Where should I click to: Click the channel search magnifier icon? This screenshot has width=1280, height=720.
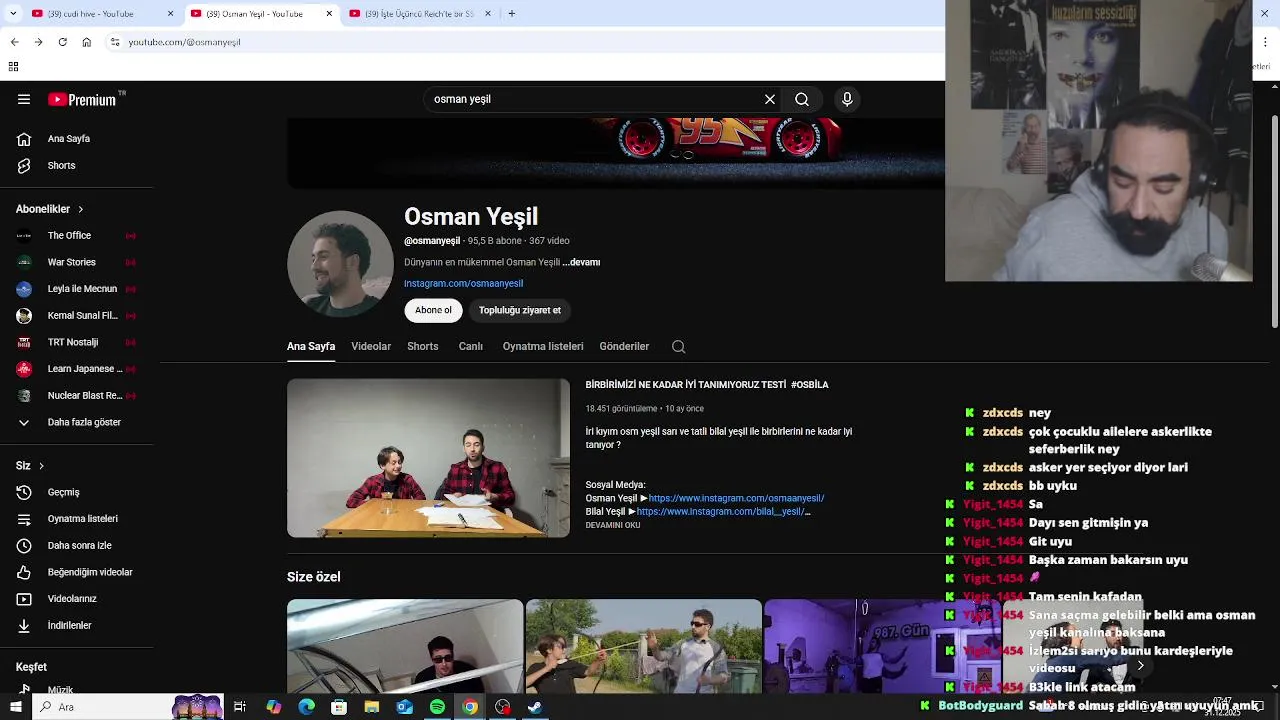click(679, 346)
